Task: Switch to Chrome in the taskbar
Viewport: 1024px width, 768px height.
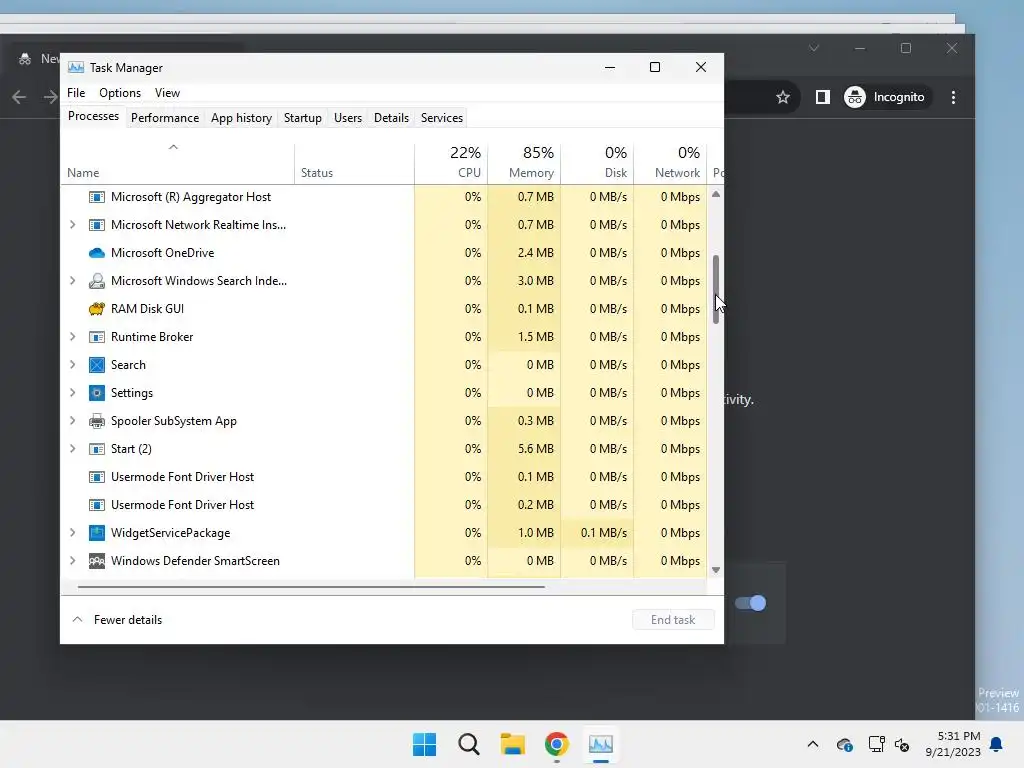Action: tap(556, 744)
